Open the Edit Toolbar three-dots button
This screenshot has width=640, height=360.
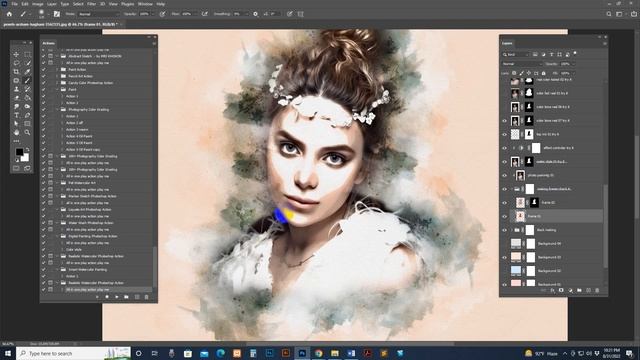pyautogui.click(x=16, y=141)
